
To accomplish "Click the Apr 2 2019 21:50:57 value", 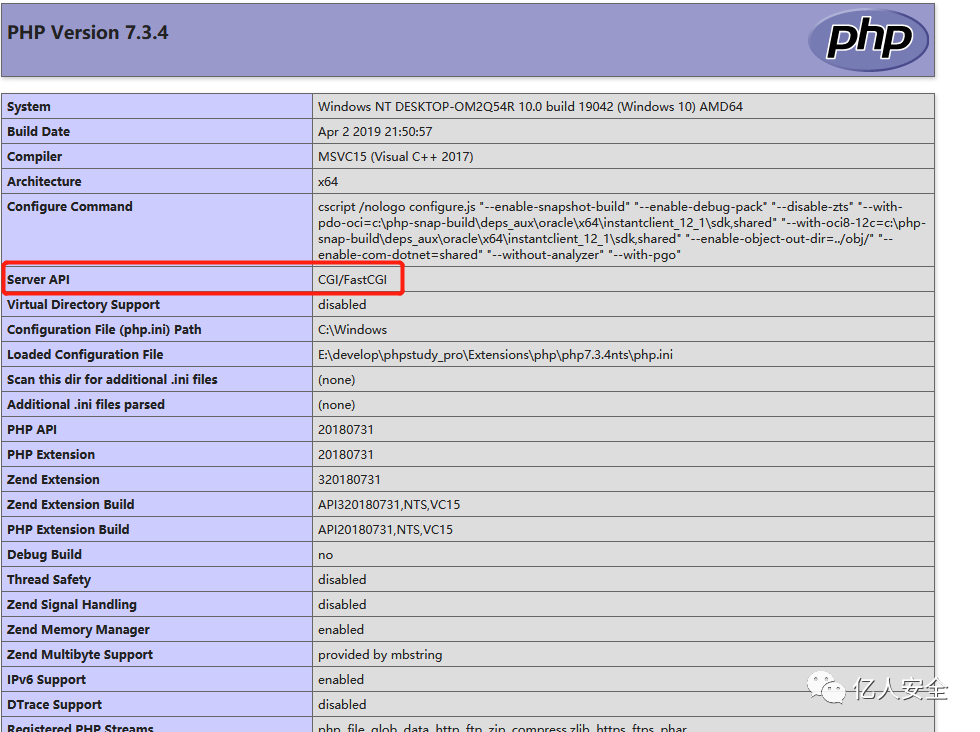I will point(375,132).
